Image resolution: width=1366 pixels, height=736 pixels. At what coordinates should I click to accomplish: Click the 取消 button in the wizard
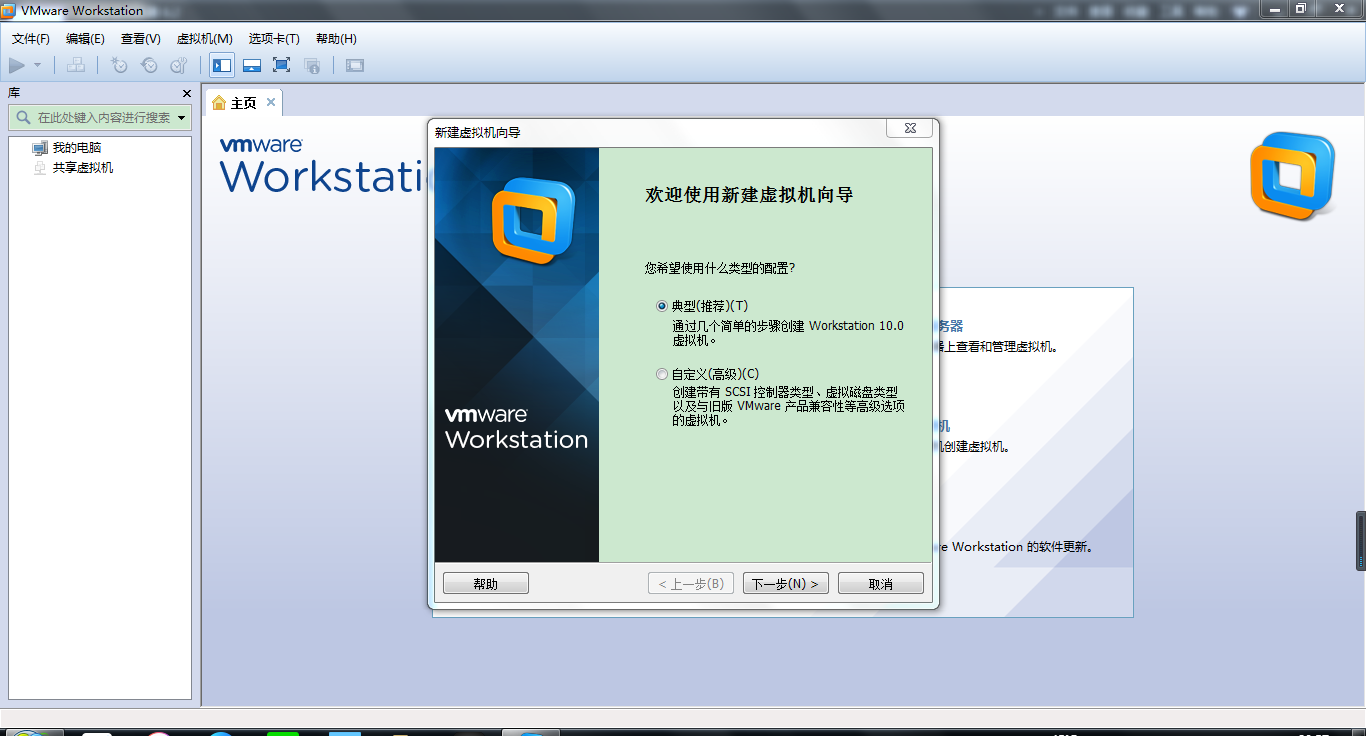click(x=881, y=583)
